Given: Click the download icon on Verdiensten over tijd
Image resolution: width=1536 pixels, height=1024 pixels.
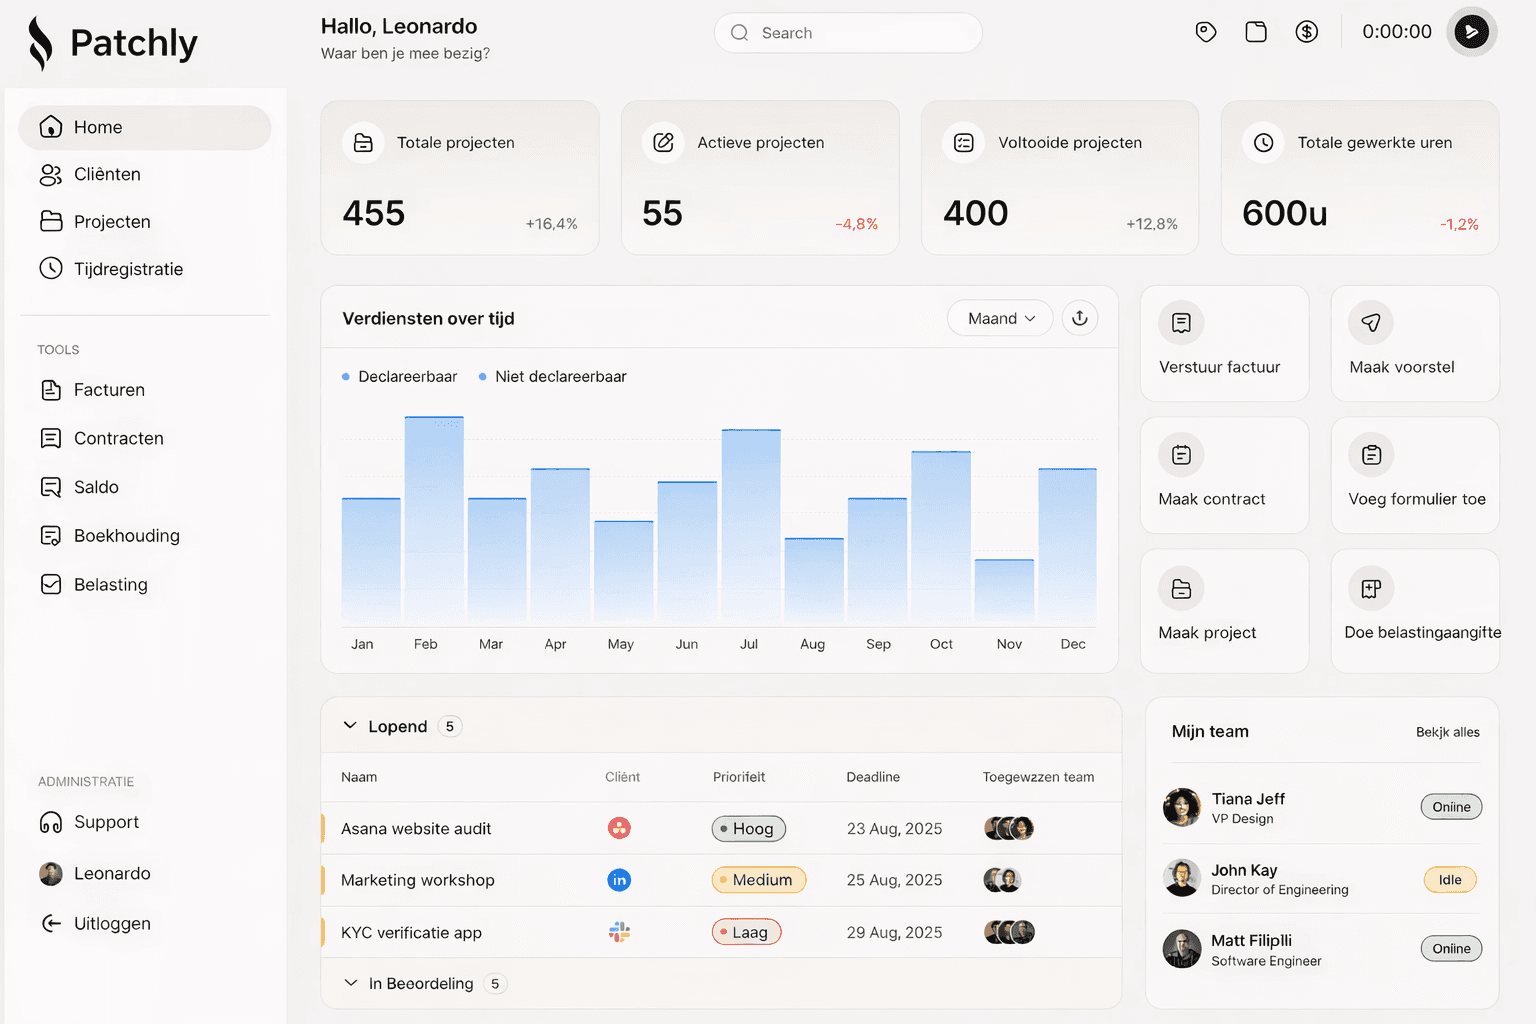Looking at the screenshot, I should coord(1079,318).
